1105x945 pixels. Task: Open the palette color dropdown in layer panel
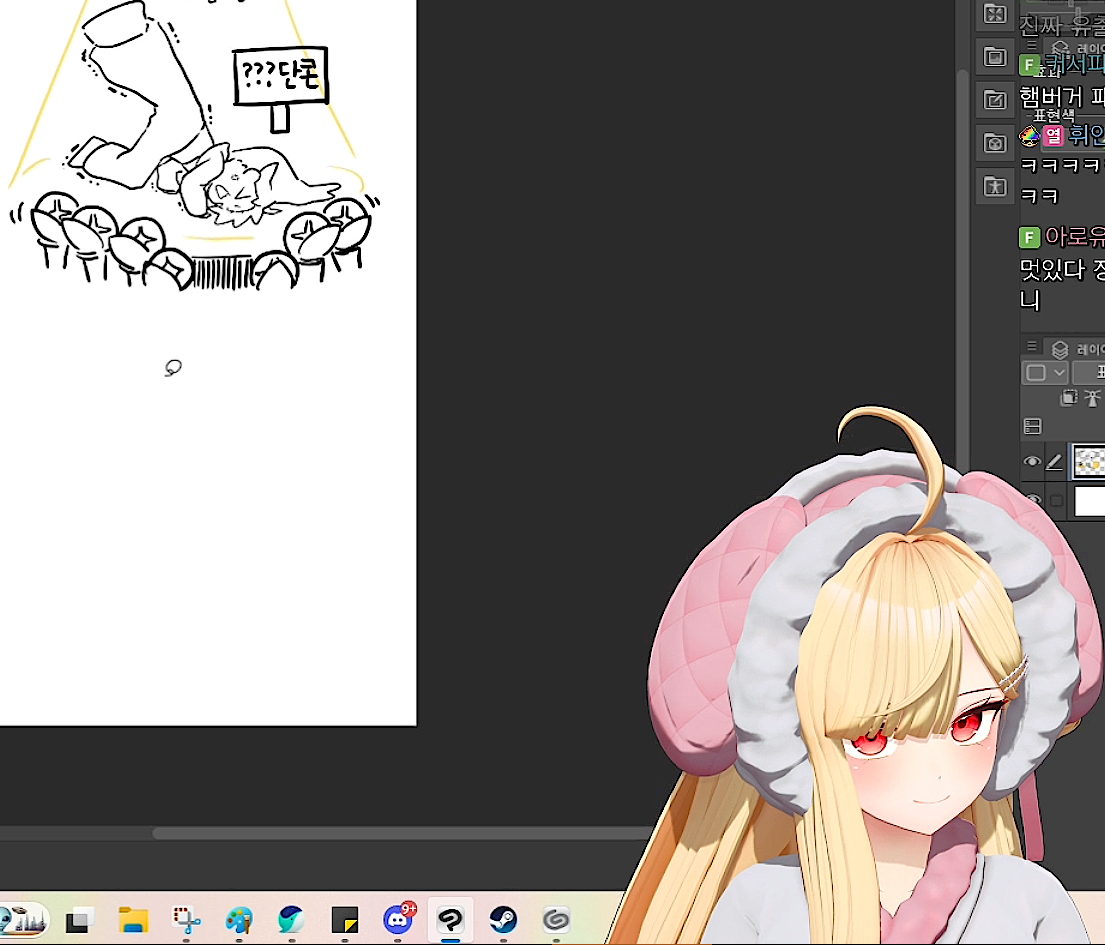click(x=1046, y=373)
